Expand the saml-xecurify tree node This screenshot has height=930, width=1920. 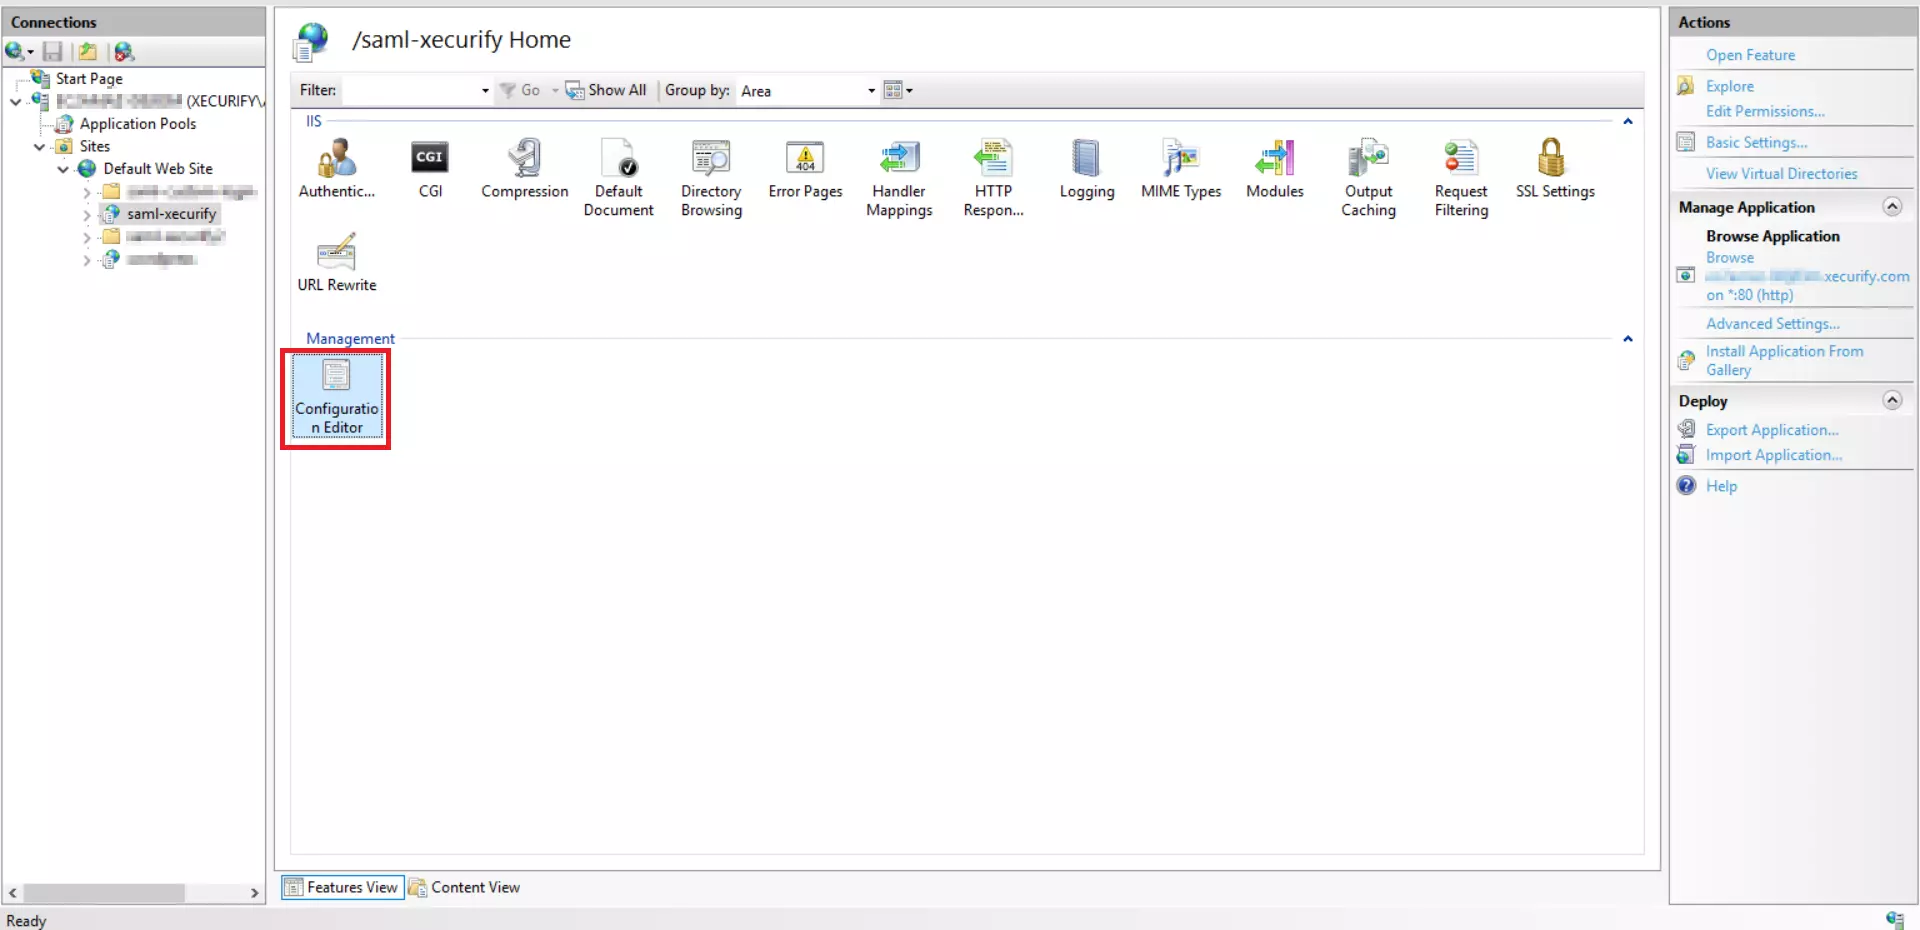tap(87, 213)
